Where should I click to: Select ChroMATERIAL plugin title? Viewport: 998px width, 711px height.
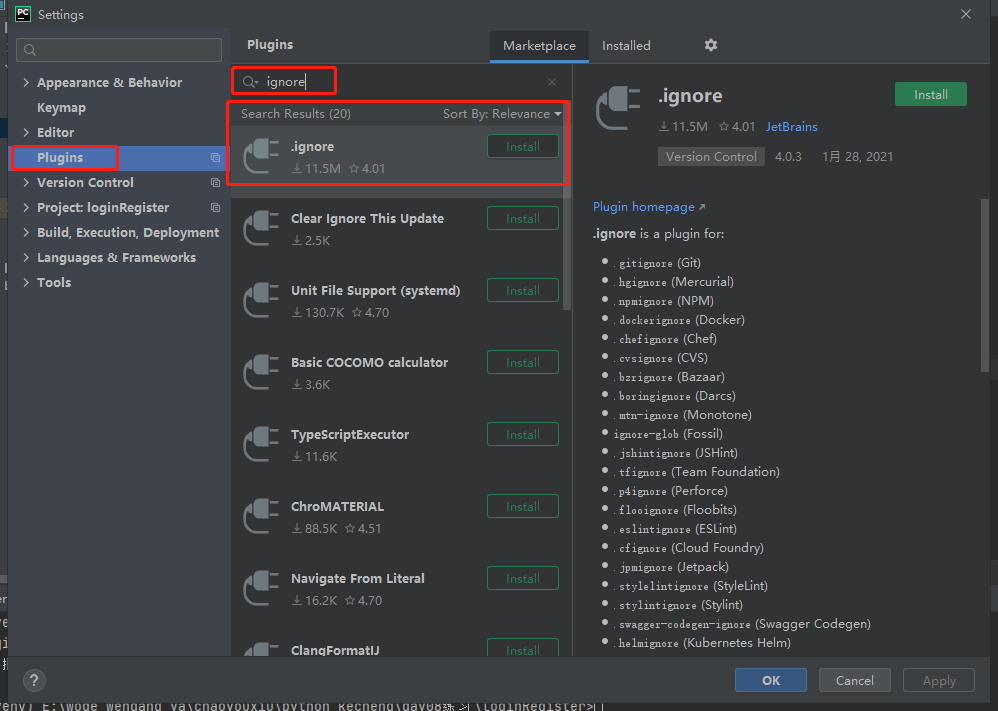coord(337,507)
